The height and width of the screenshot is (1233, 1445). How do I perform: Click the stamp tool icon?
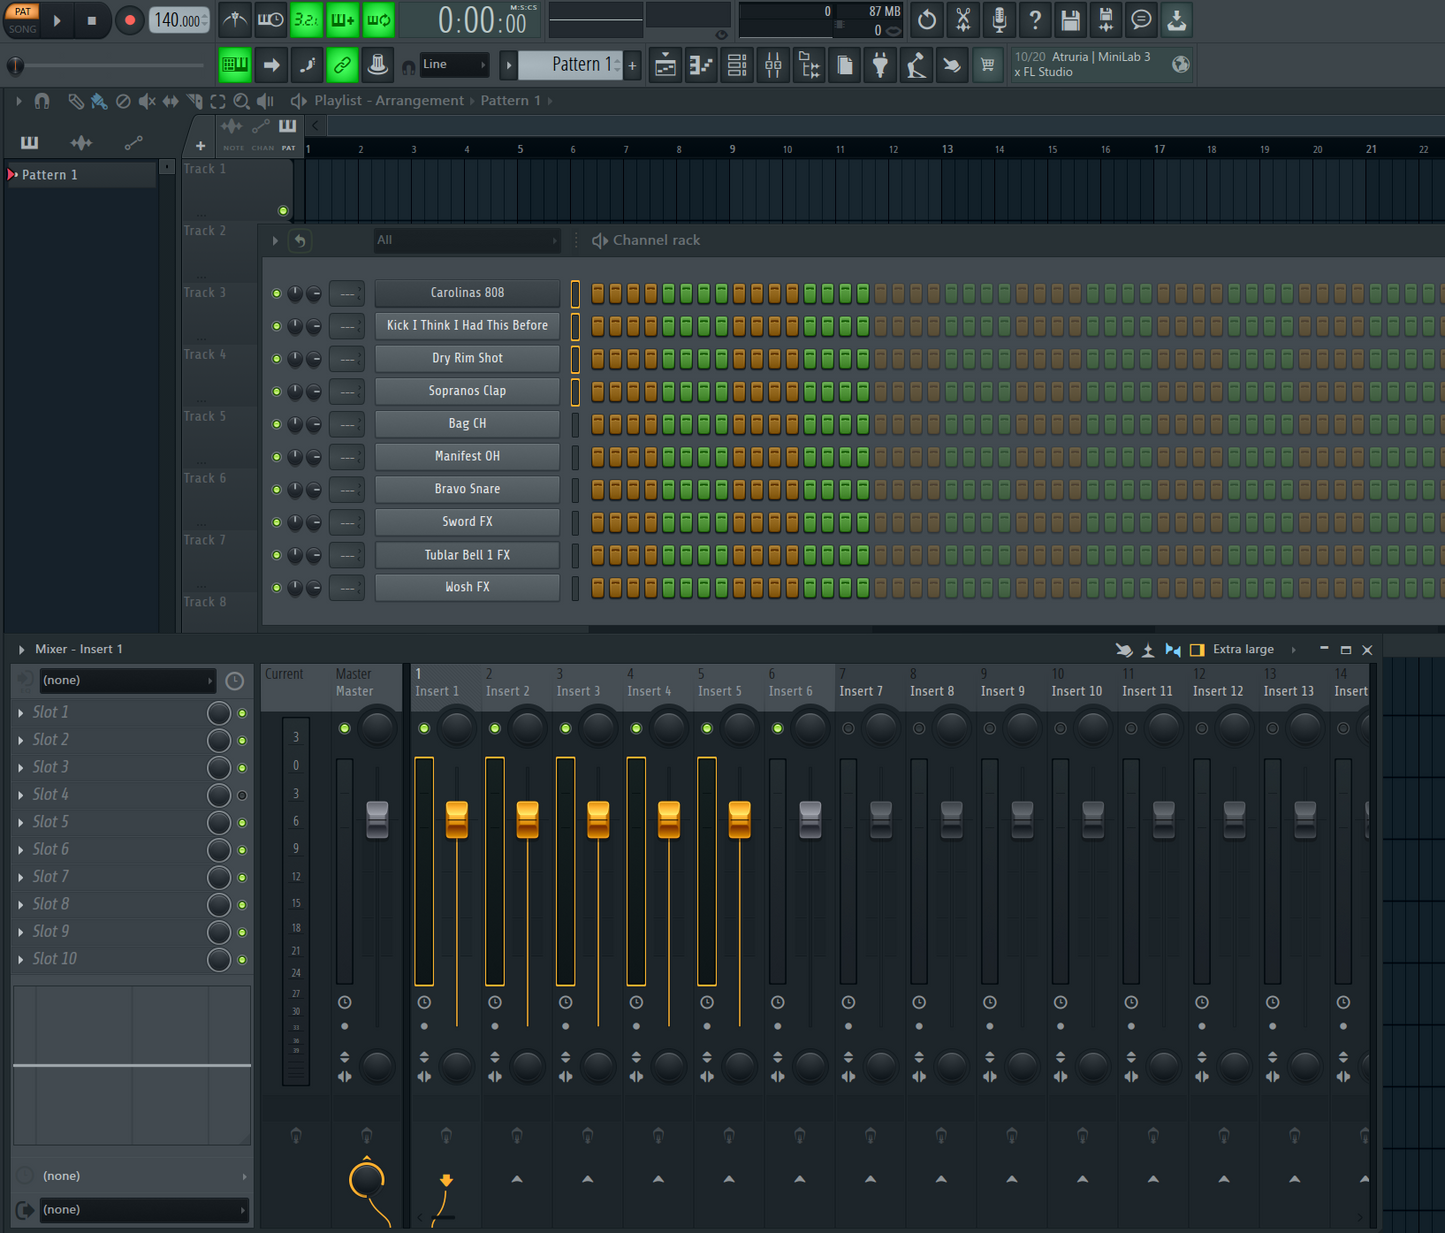[x=377, y=66]
